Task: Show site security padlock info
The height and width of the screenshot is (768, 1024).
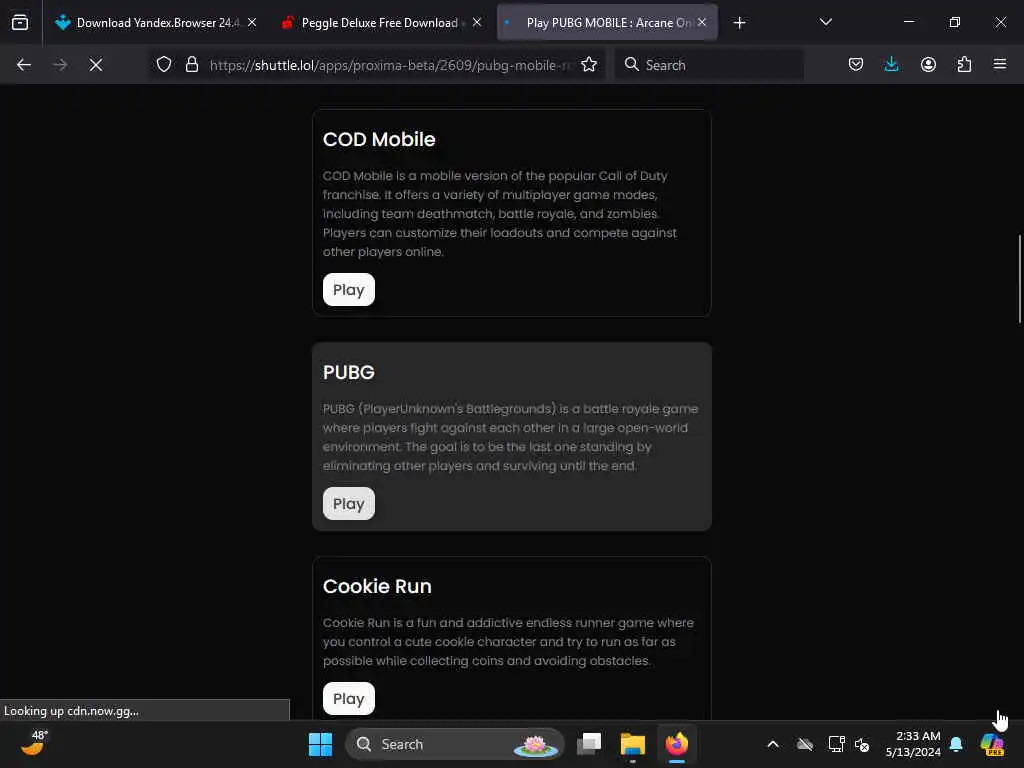Action: [x=191, y=65]
